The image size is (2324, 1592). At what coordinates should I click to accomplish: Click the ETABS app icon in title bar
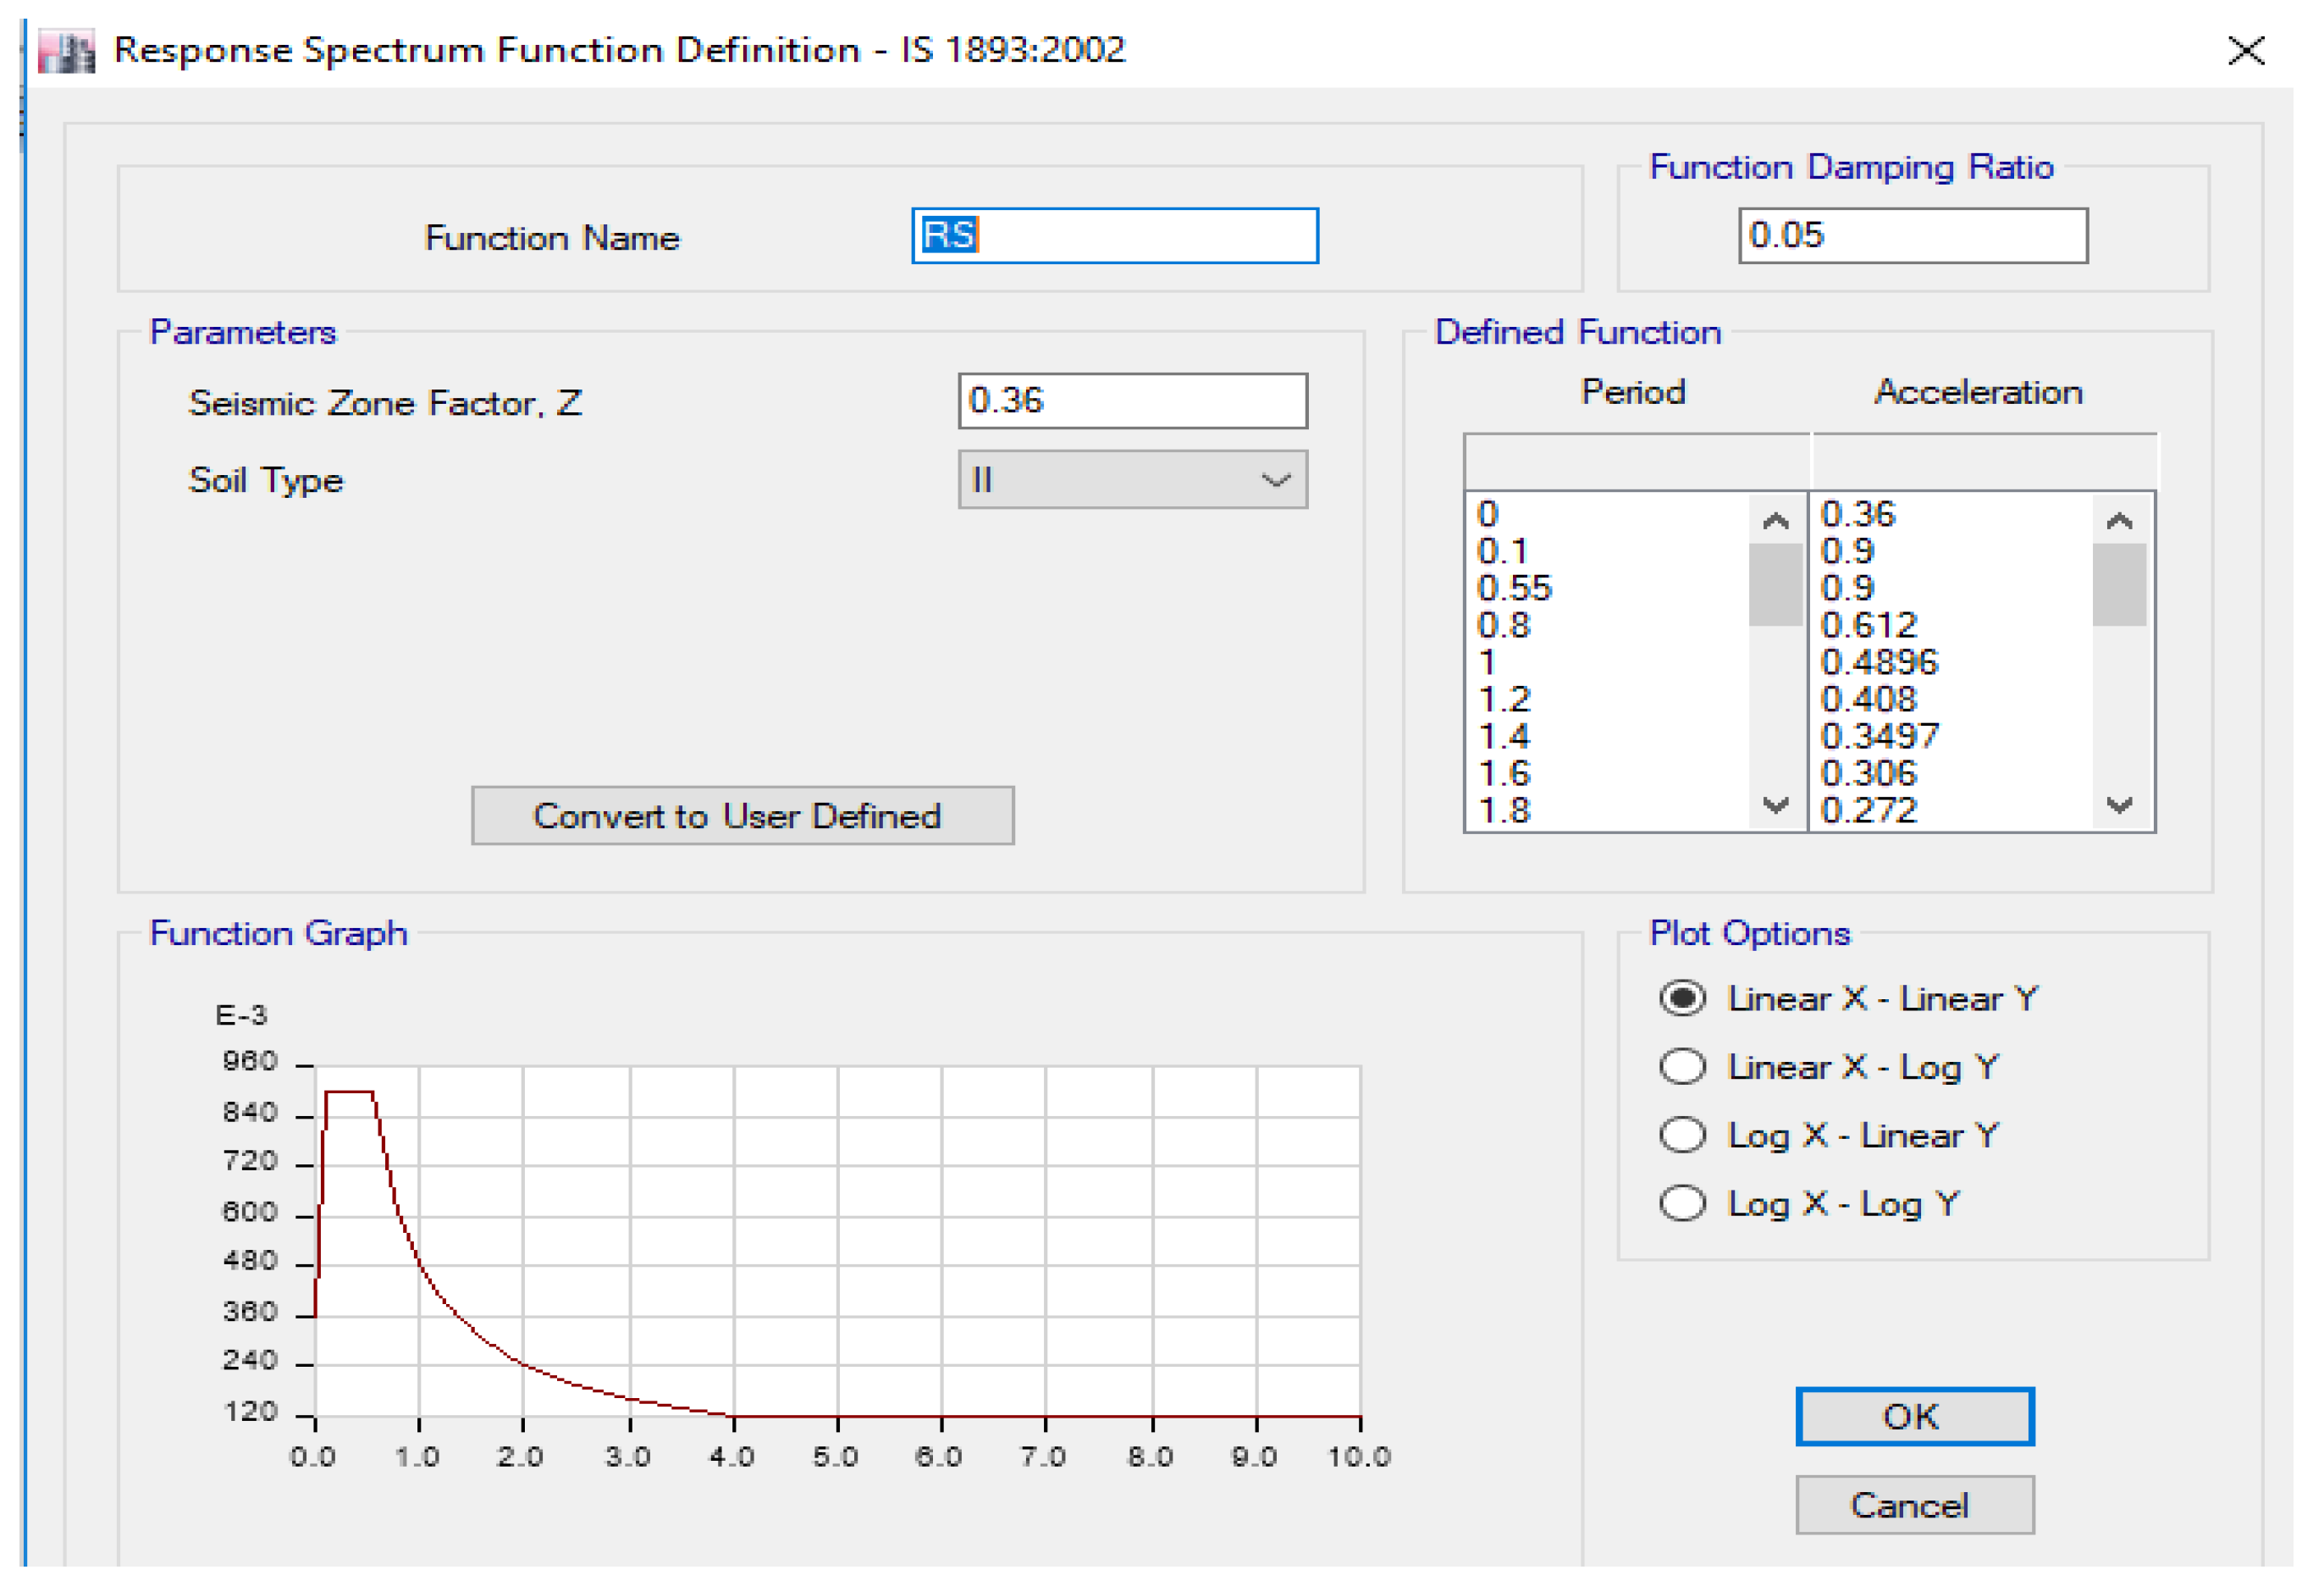pyautogui.click(x=66, y=51)
